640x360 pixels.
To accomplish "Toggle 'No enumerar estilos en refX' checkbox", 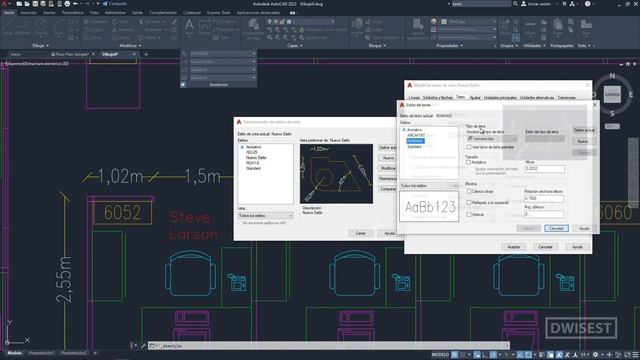I will point(240,223).
